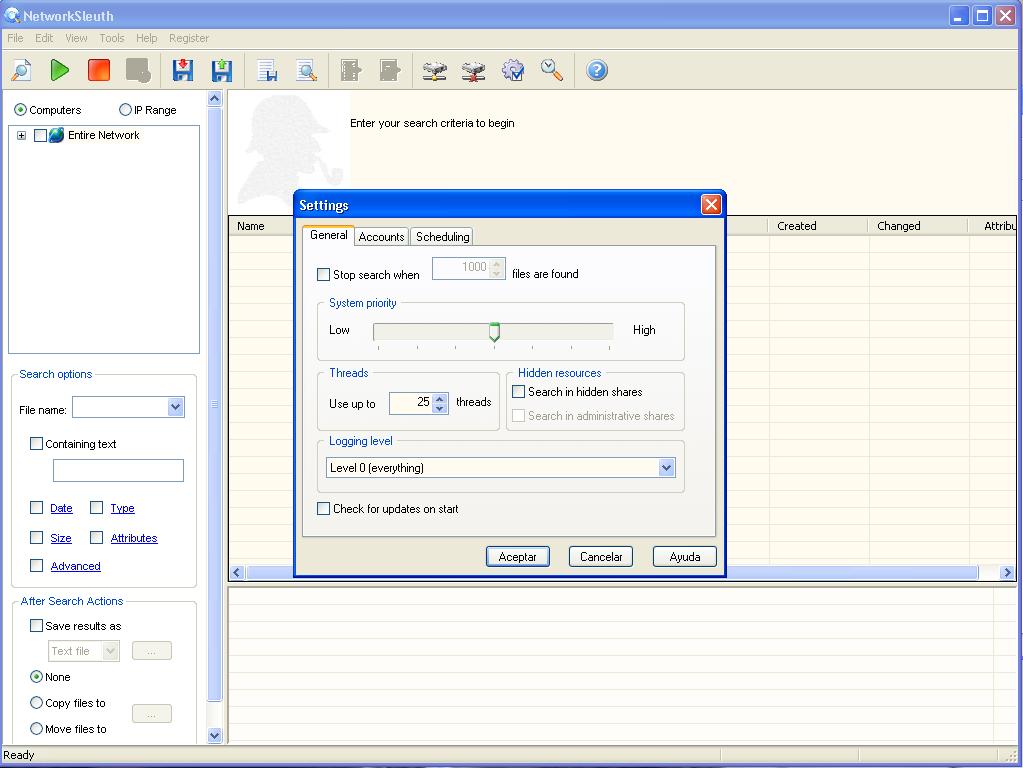Open the Advanced search options link
The image size is (1023, 768).
coord(76,566)
